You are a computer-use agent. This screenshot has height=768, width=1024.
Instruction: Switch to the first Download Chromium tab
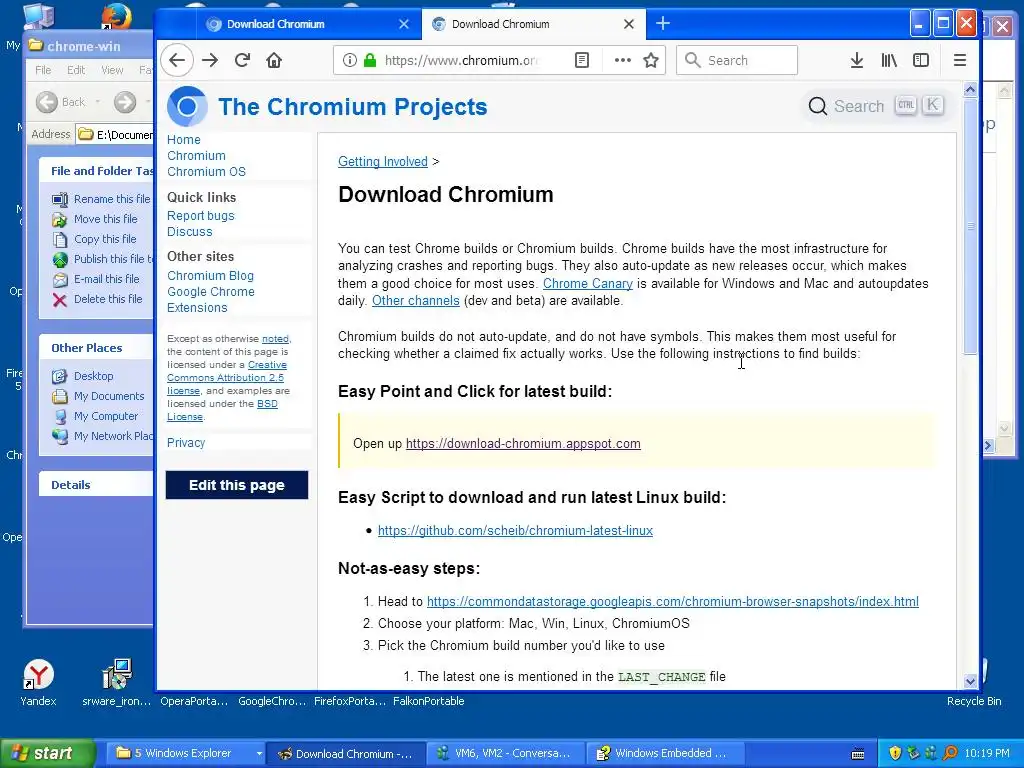click(x=308, y=24)
